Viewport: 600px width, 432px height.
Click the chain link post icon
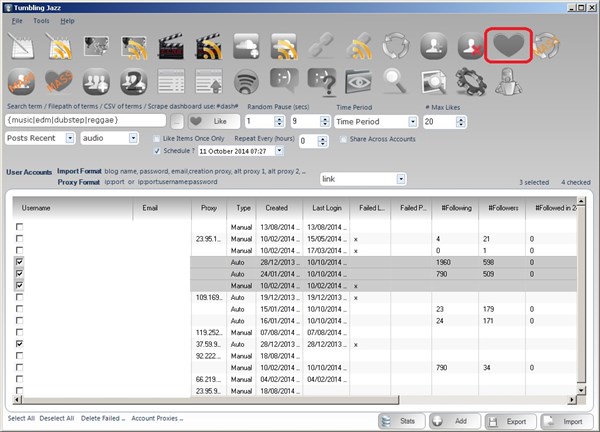(321, 46)
